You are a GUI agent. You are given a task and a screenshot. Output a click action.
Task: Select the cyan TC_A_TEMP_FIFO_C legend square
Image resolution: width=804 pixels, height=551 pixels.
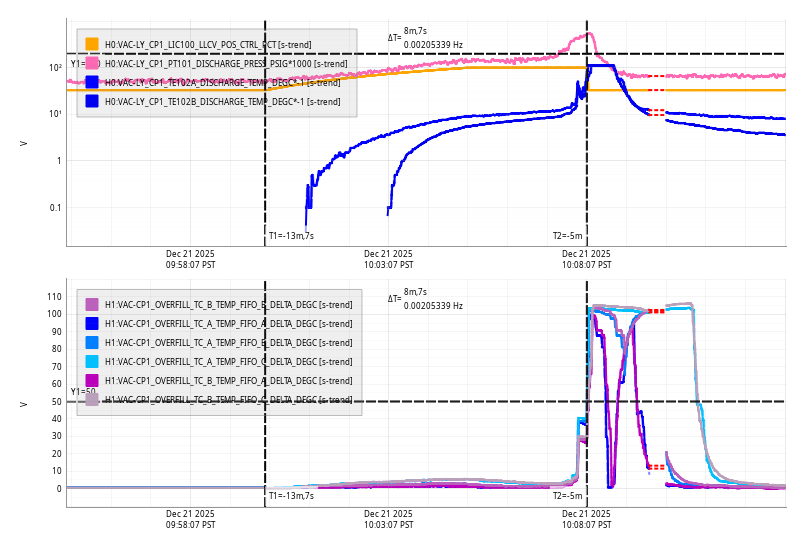coord(92,361)
